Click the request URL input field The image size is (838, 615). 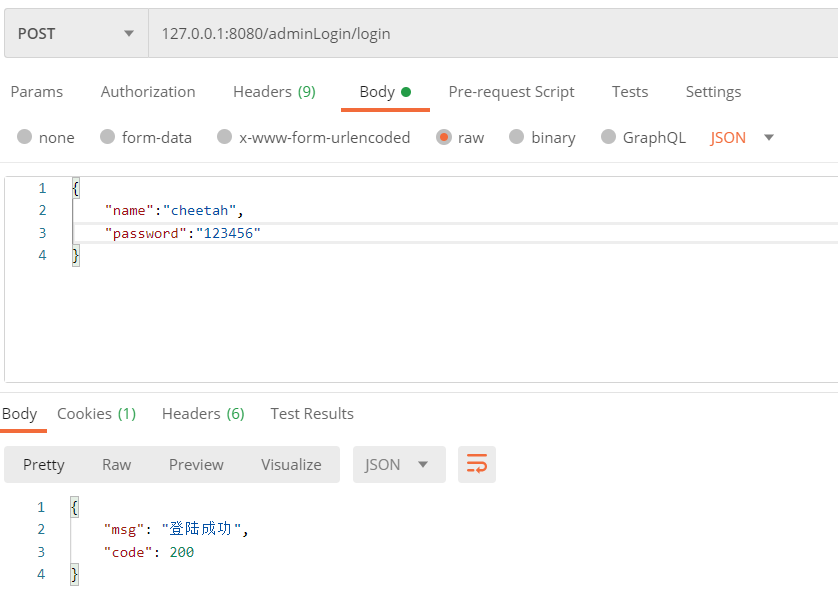(x=493, y=33)
